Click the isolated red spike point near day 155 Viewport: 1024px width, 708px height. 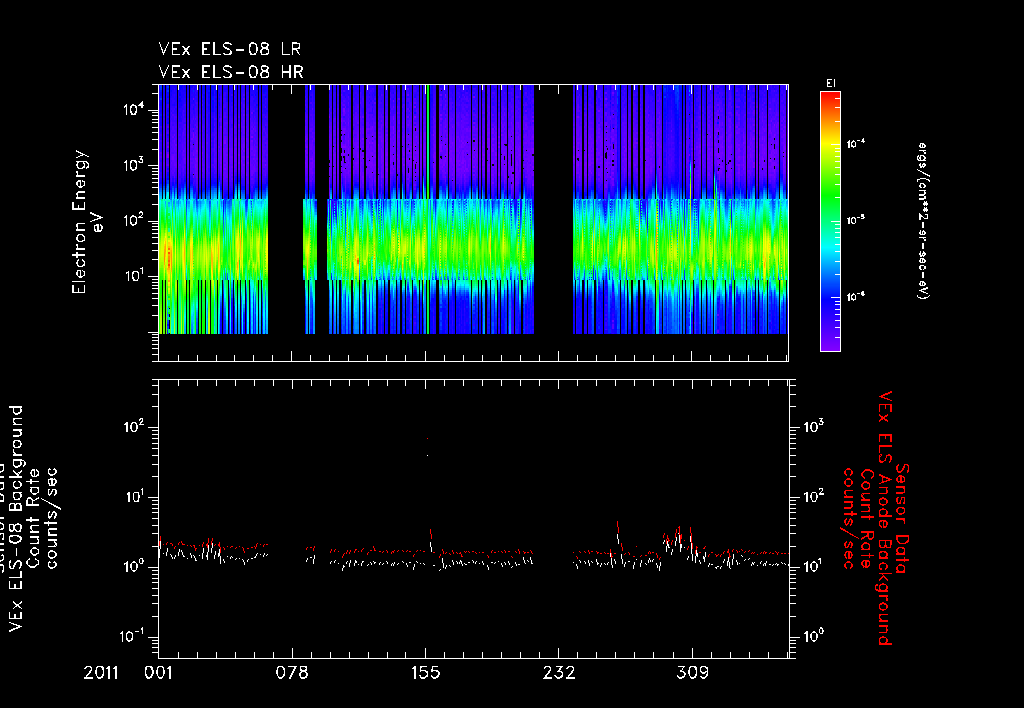pos(427,438)
